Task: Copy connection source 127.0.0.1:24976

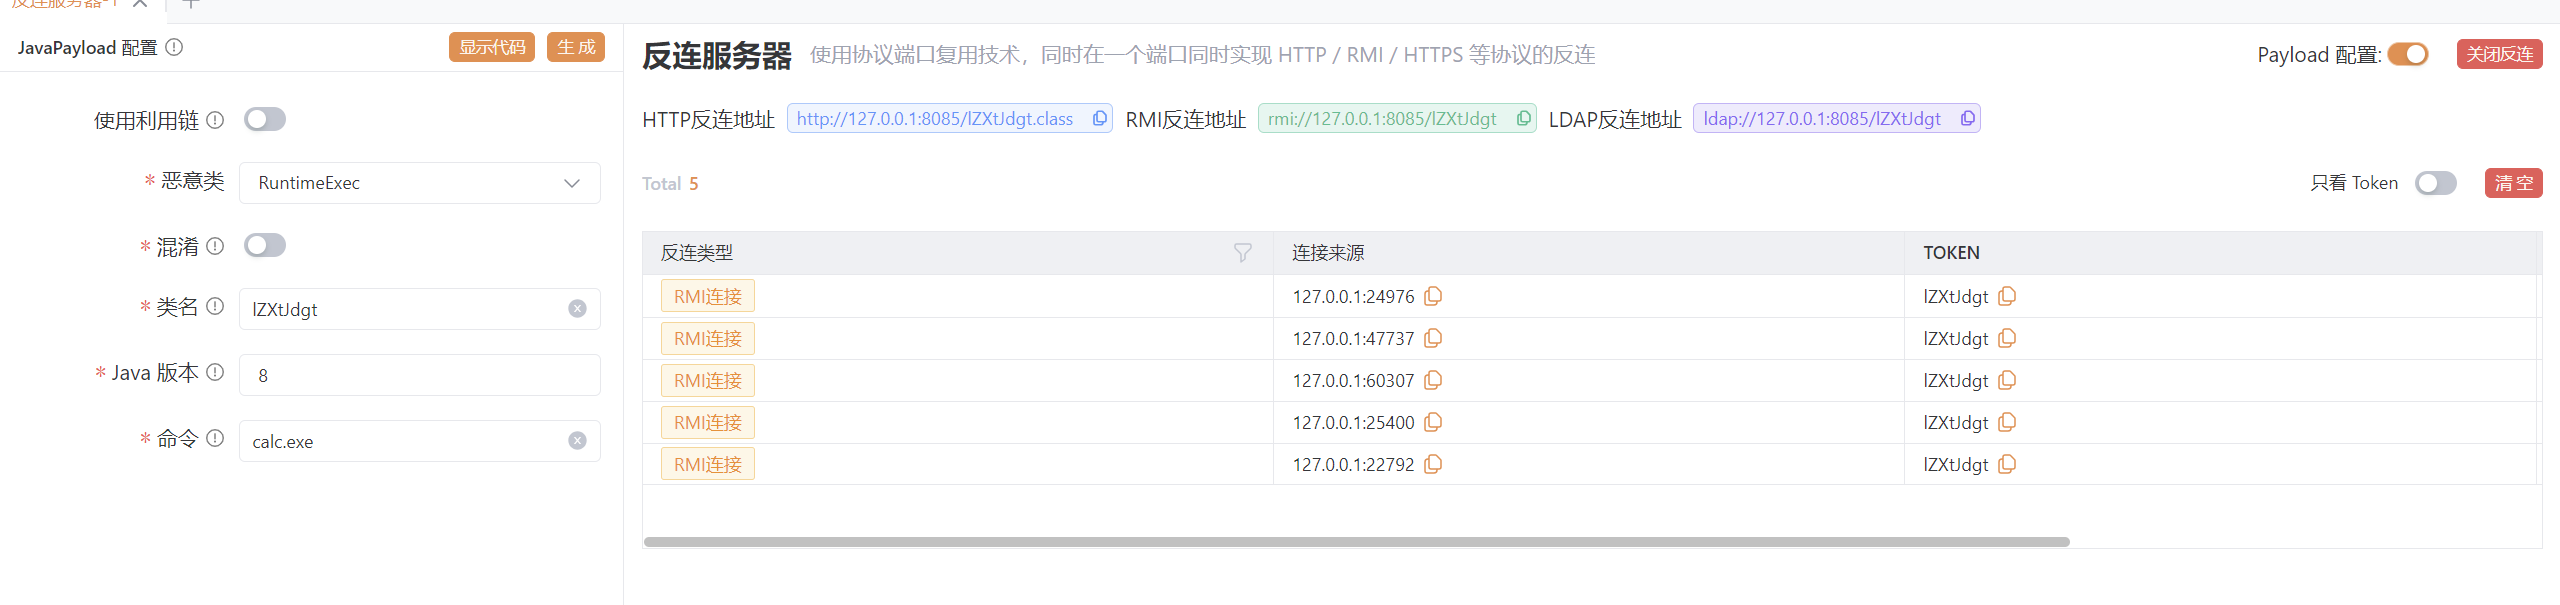Action: point(1433,297)
